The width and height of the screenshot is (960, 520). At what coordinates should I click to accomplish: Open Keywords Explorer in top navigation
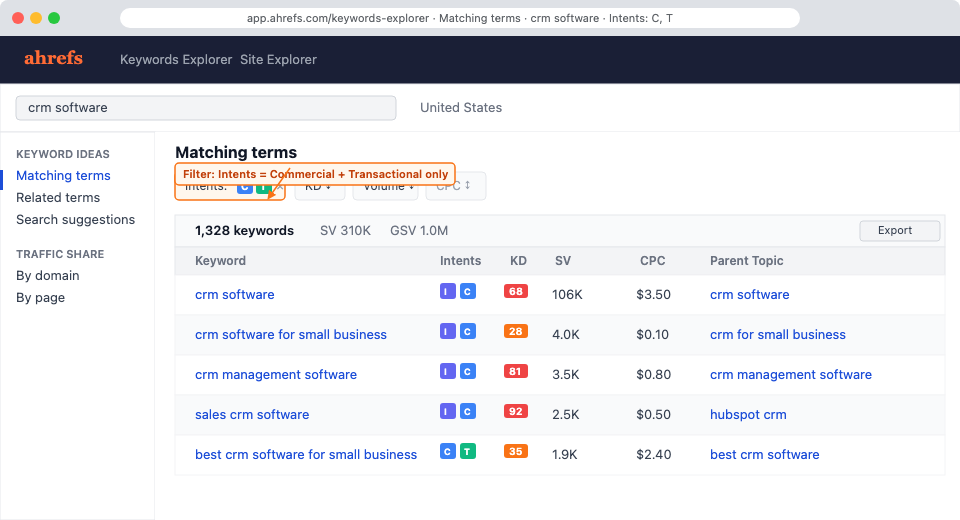[x=176, y=59]
